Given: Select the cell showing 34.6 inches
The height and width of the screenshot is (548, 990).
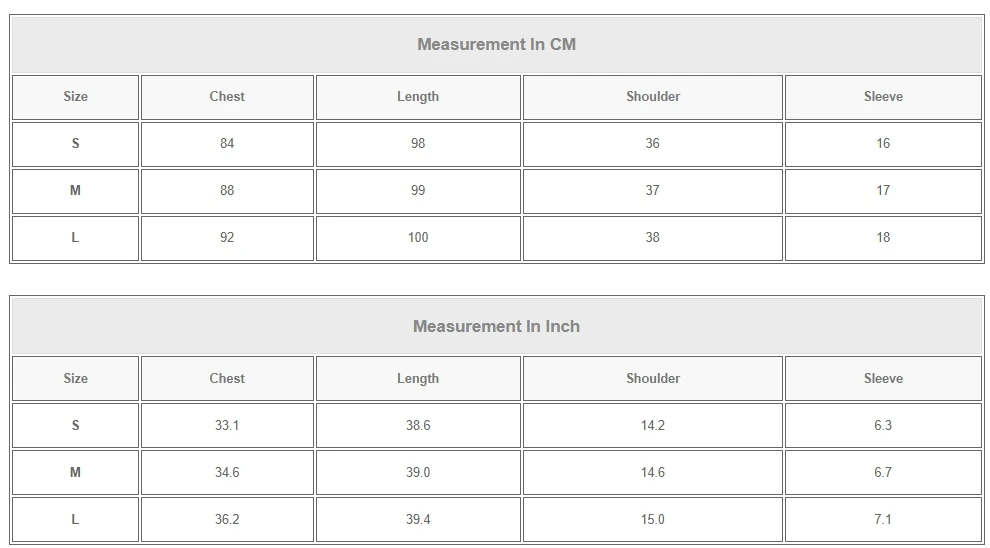Looking at the screenshot, I should (227, 473).
